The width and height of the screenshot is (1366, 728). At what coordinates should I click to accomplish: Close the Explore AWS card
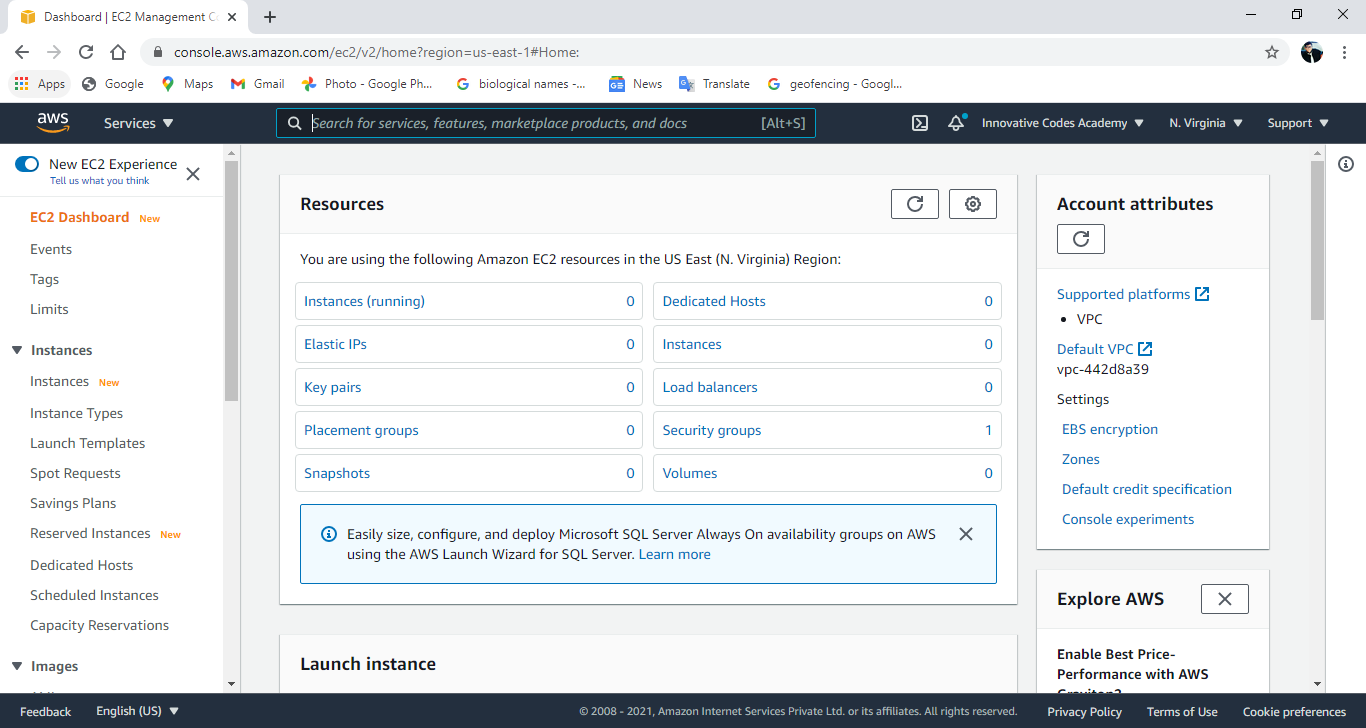pos(1224,598)
